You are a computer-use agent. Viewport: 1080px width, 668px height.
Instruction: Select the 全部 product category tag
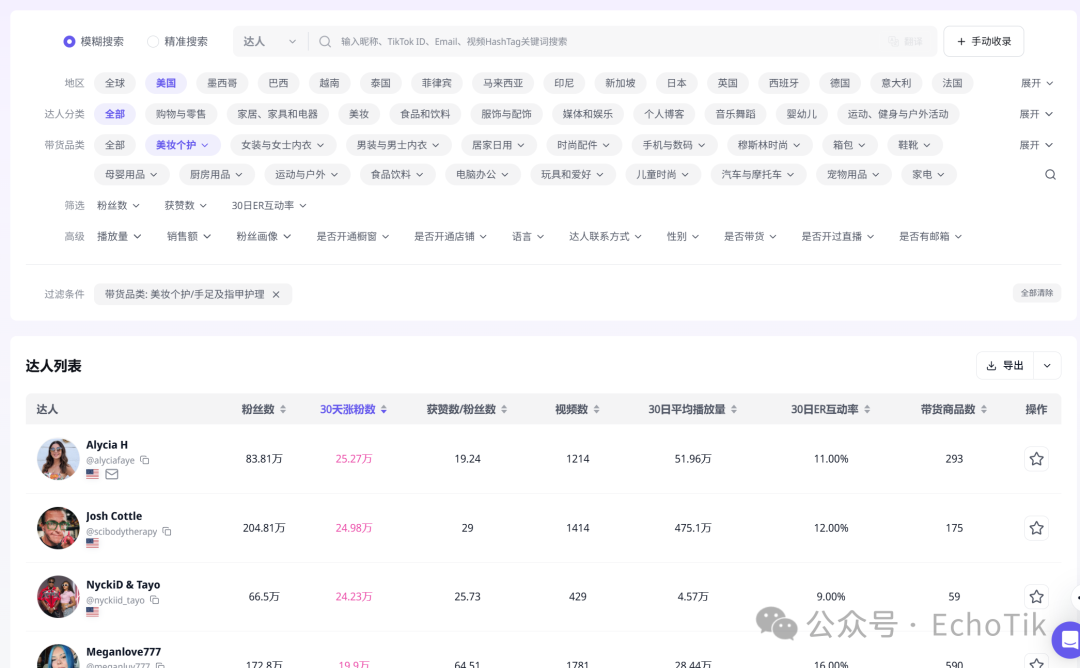(x=115, y=145)
